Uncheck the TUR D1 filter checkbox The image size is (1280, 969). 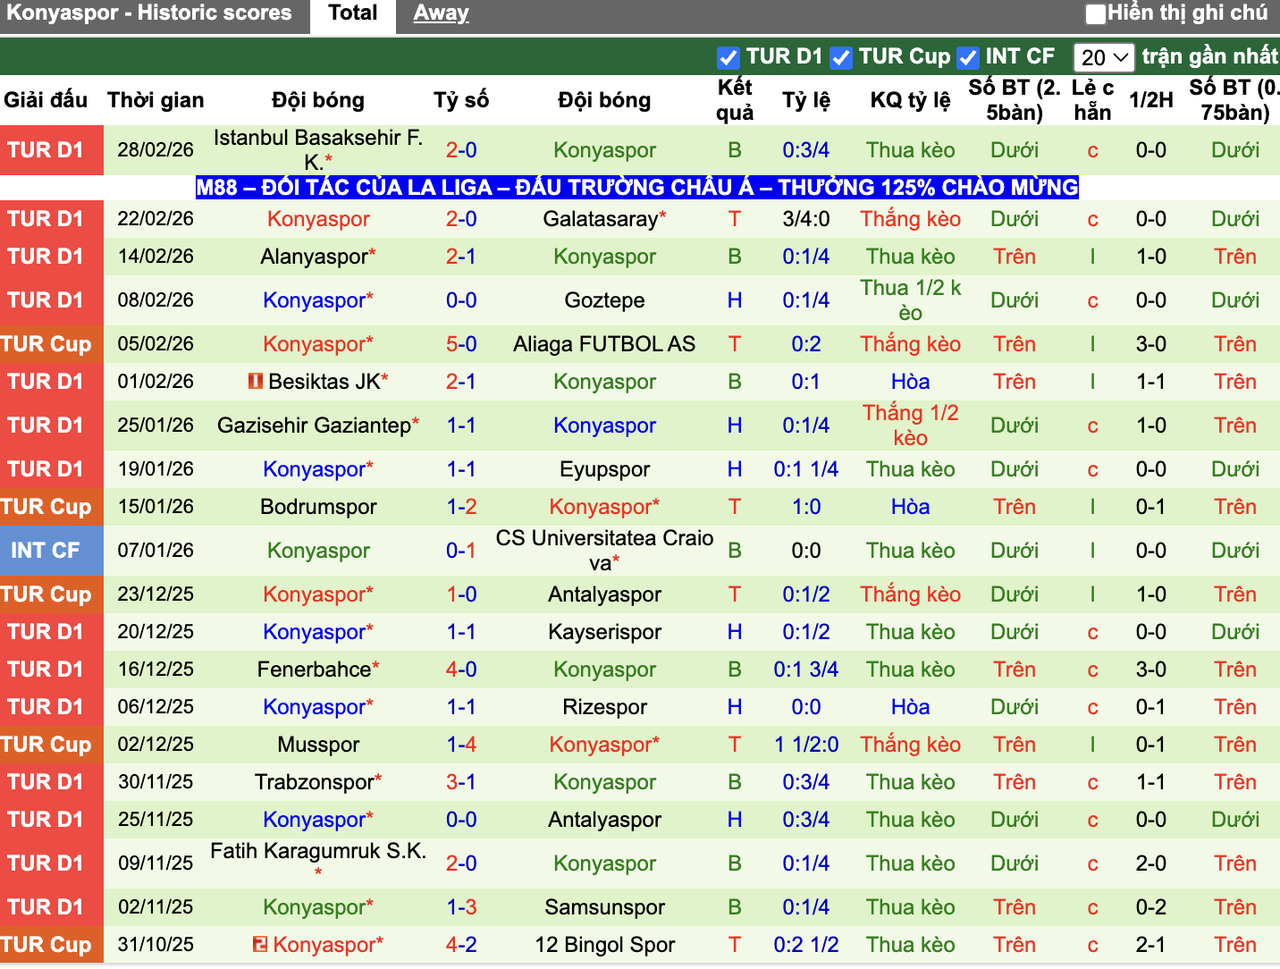[728, 57]
